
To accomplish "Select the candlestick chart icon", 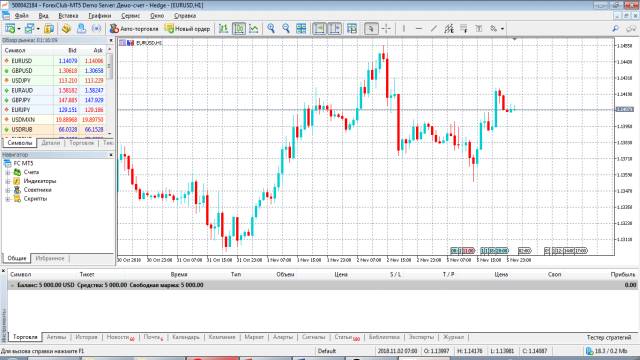I will click(239, 29).
